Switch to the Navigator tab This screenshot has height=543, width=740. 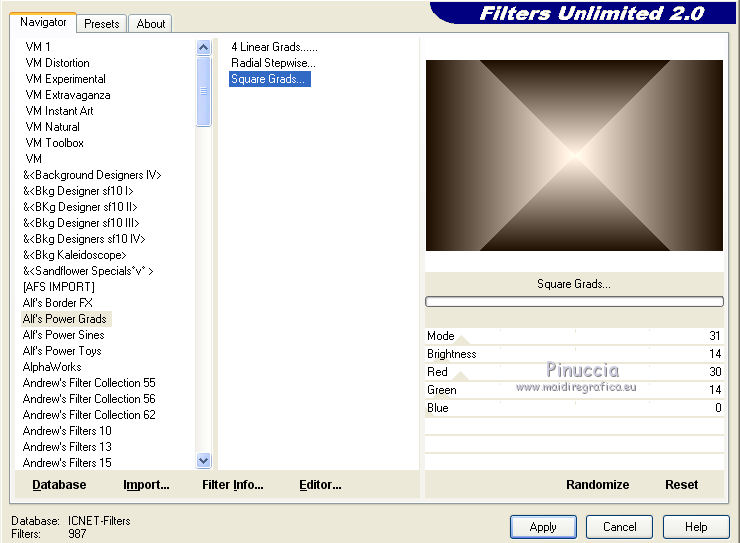pos(43,22)
